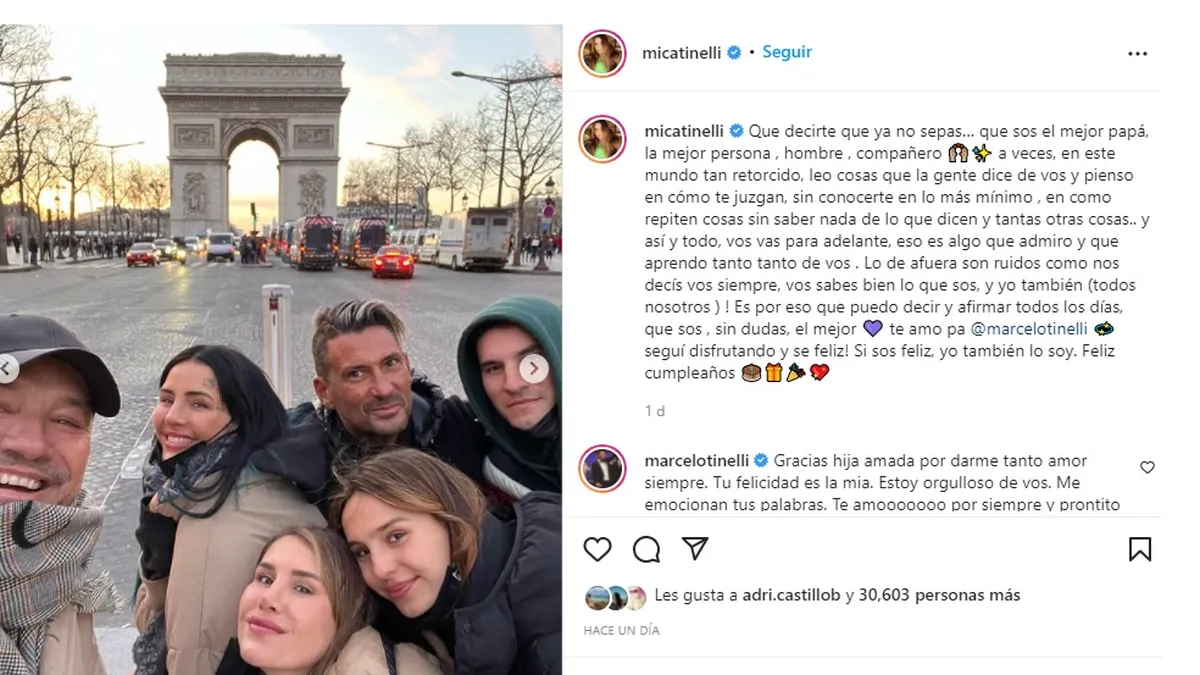This screenshot has width=1200, height=675.
Task: Like marcelotinelli's comment with small heart
Action: pyautogui.click(x=1147, y=467)
